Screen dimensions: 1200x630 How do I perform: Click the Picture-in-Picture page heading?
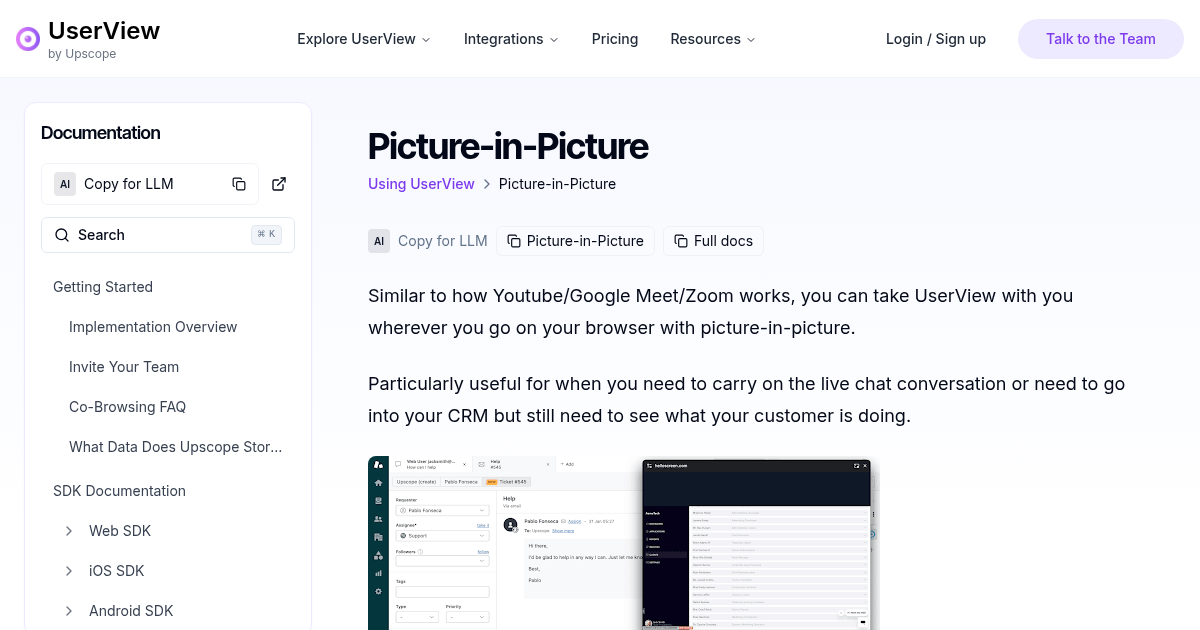(x=508, y=146)
